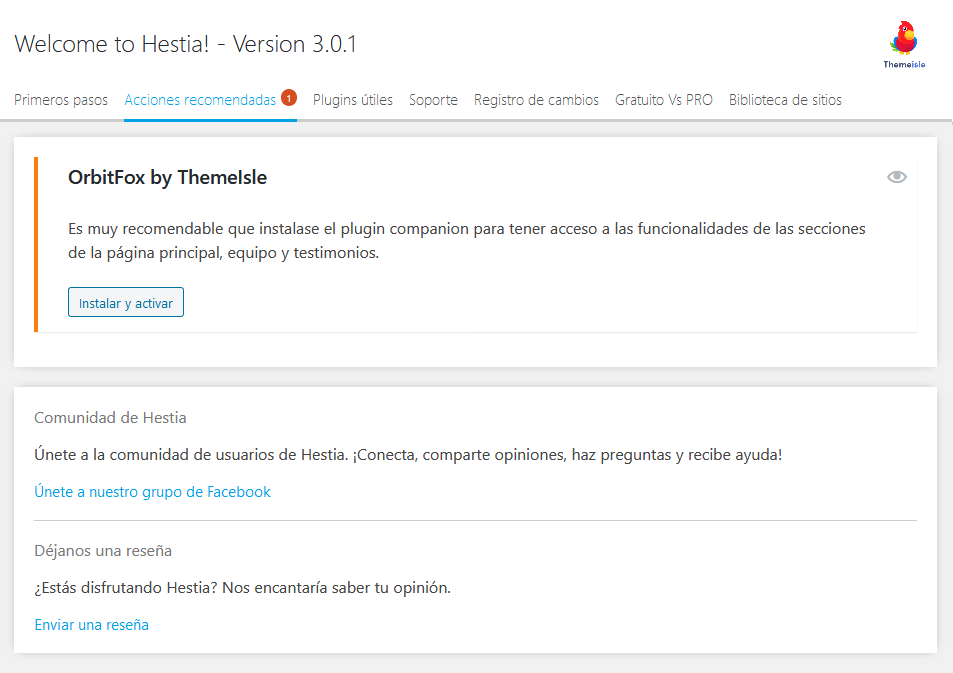Follow the Únete a nuestro grupo de Facebook link
Viewport: 953px width, 673px height.
[x=152, y=492]
